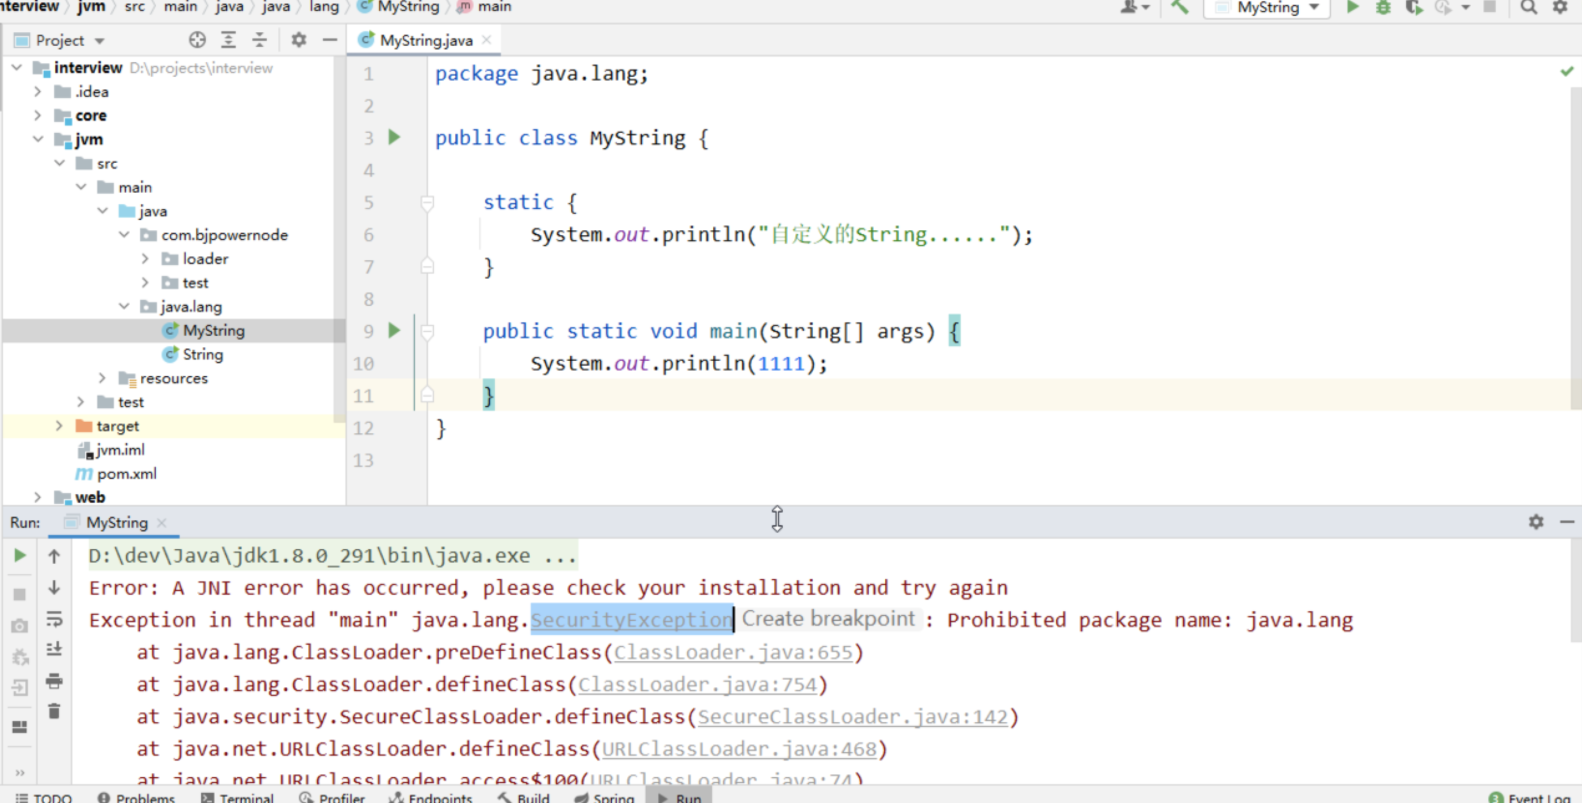Click the stop icon in Run panel

[x=19, y=594]
